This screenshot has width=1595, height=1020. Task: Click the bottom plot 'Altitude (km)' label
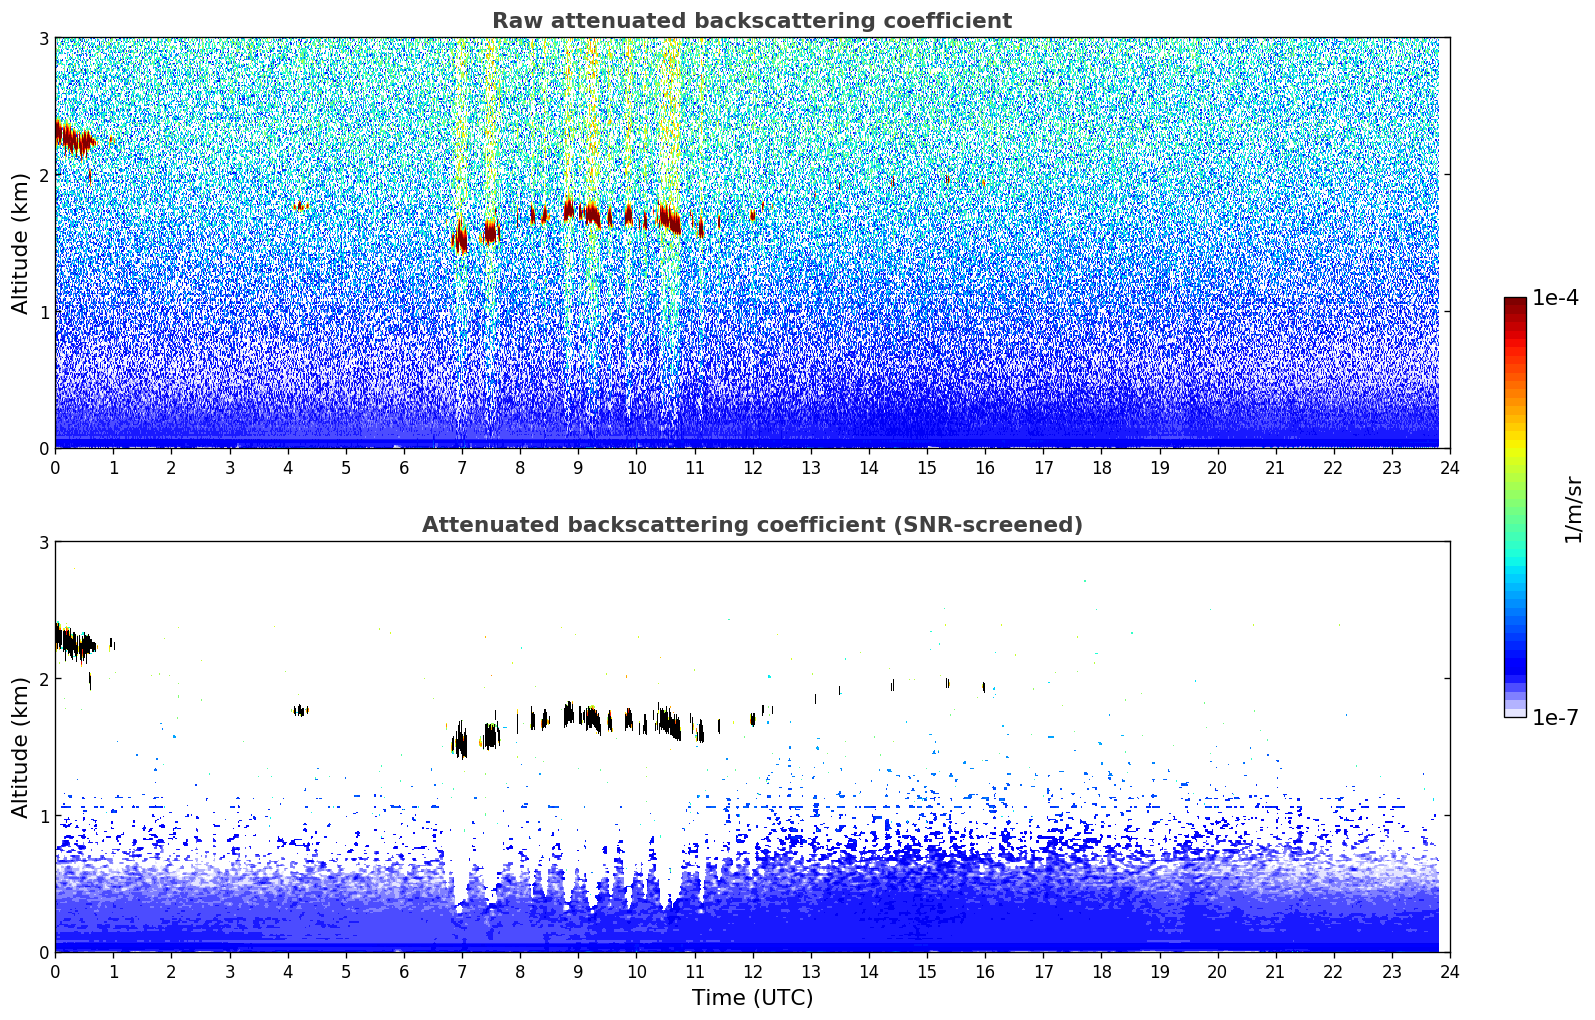pos(20,747)
